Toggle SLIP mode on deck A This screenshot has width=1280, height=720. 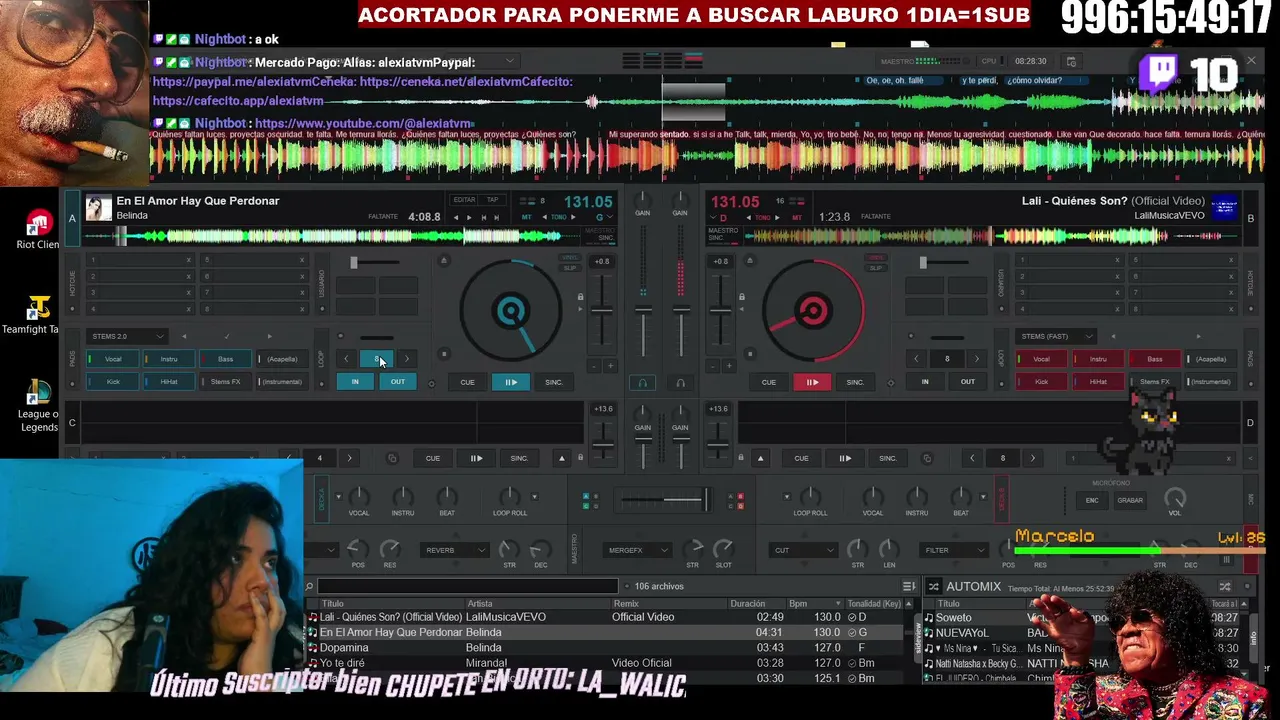[x=570, y=268]
